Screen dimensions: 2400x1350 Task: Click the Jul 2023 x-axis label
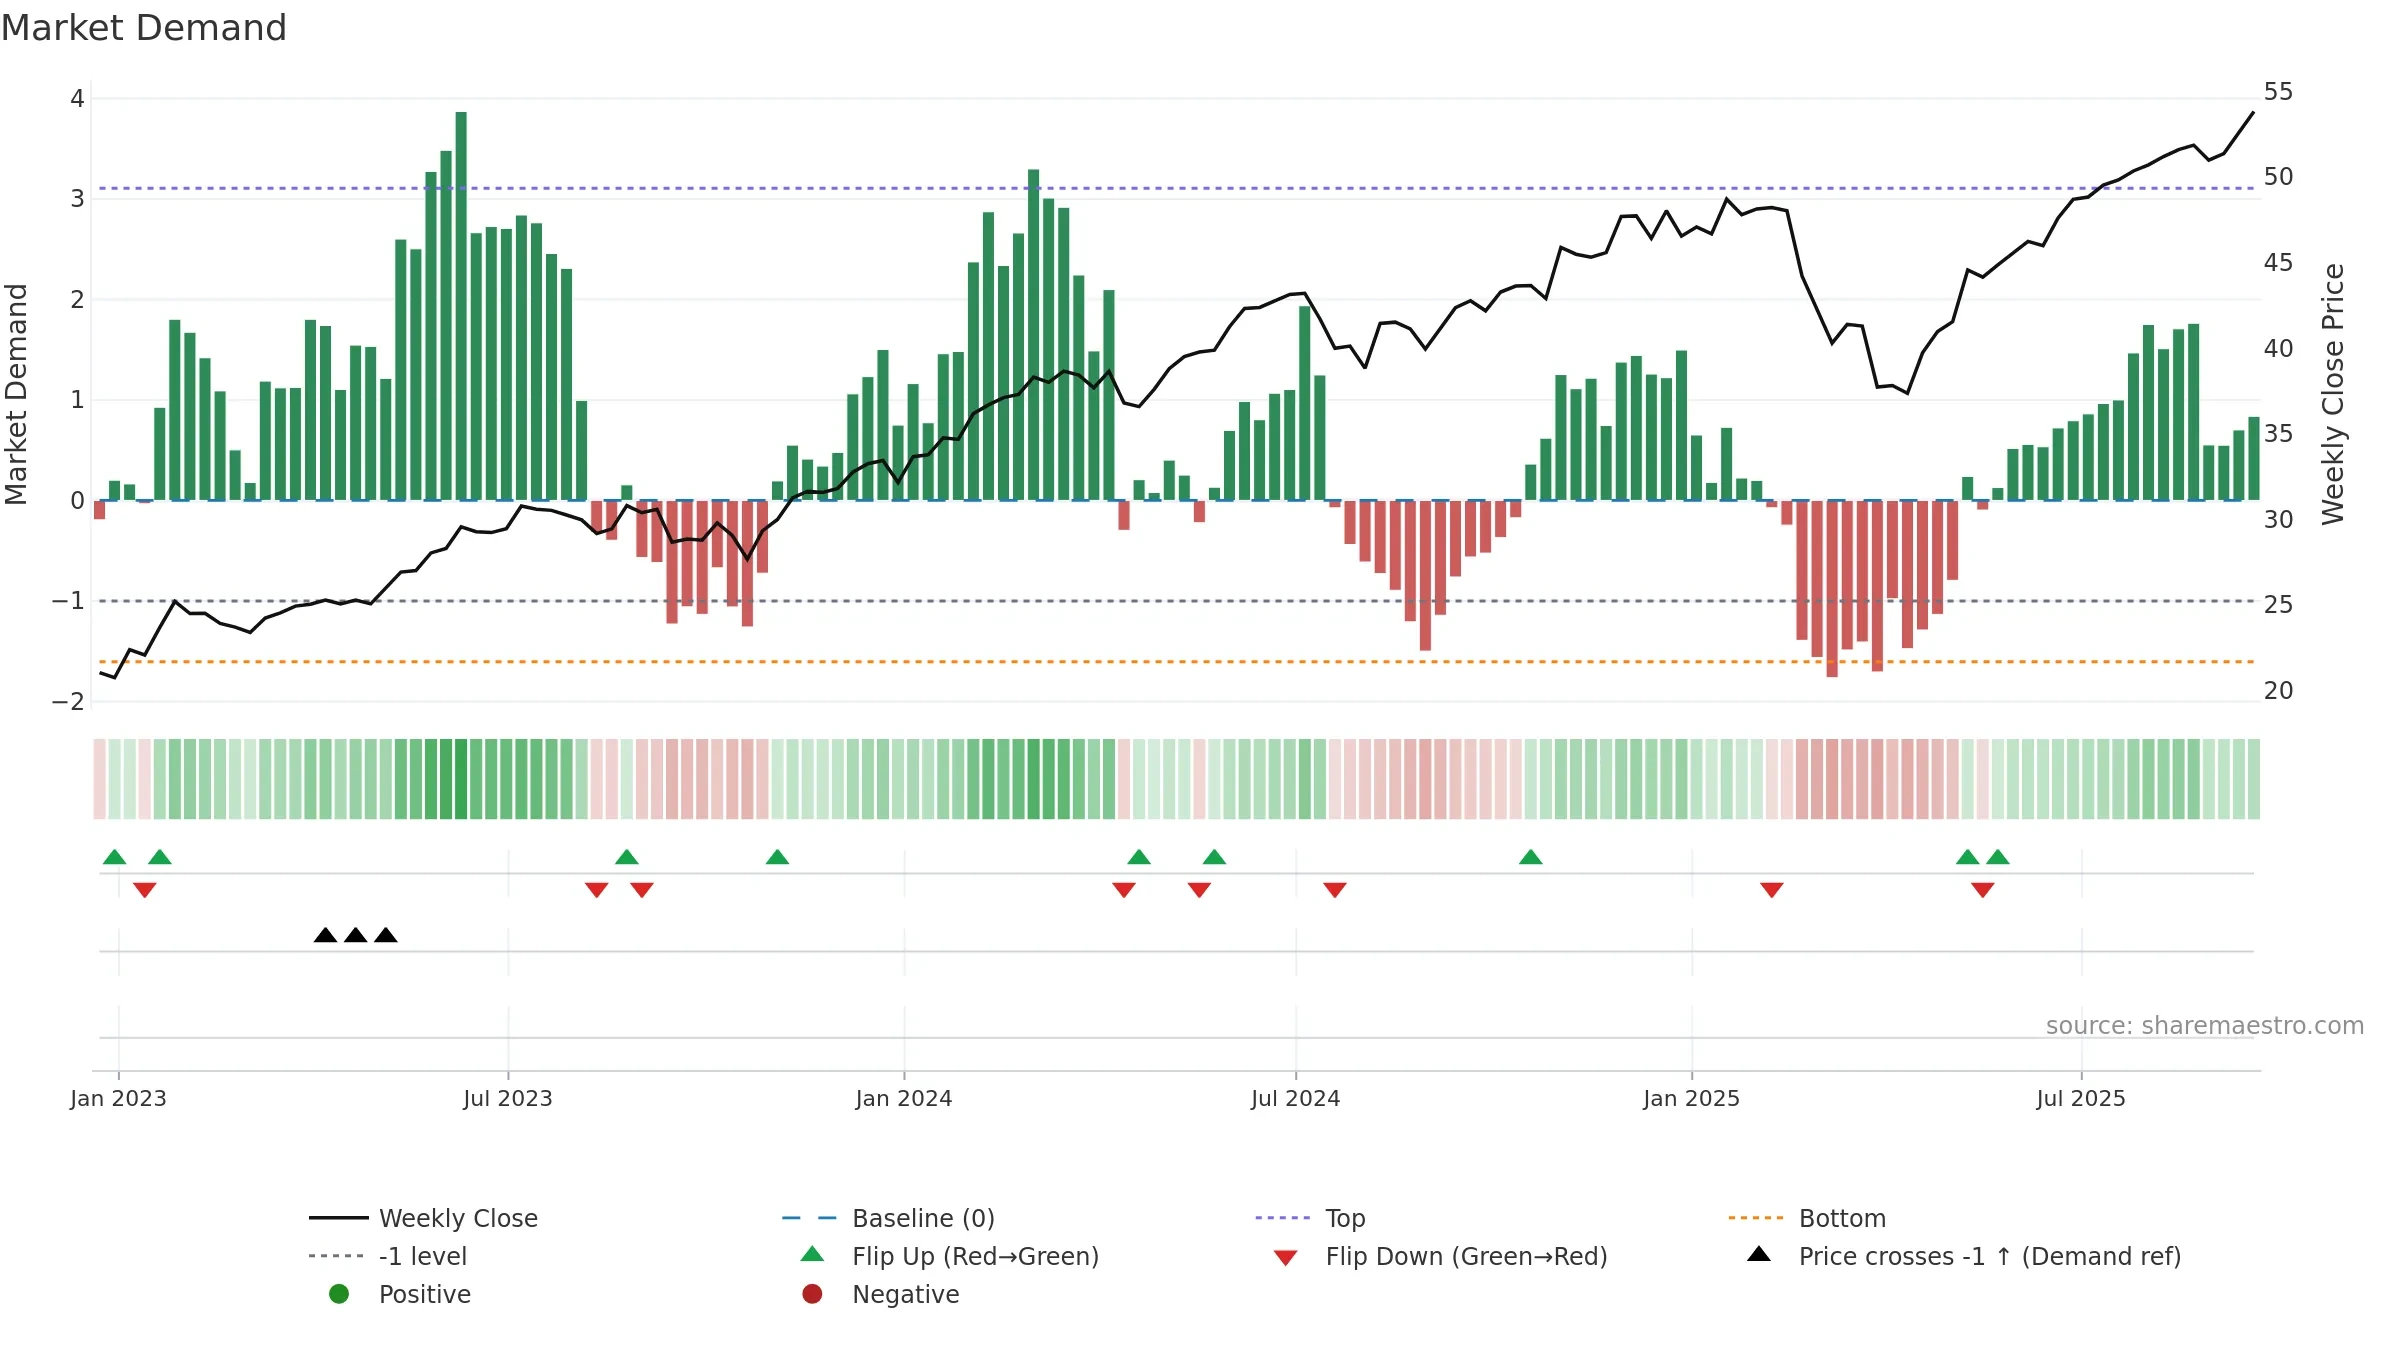(x=508, y=1098)
